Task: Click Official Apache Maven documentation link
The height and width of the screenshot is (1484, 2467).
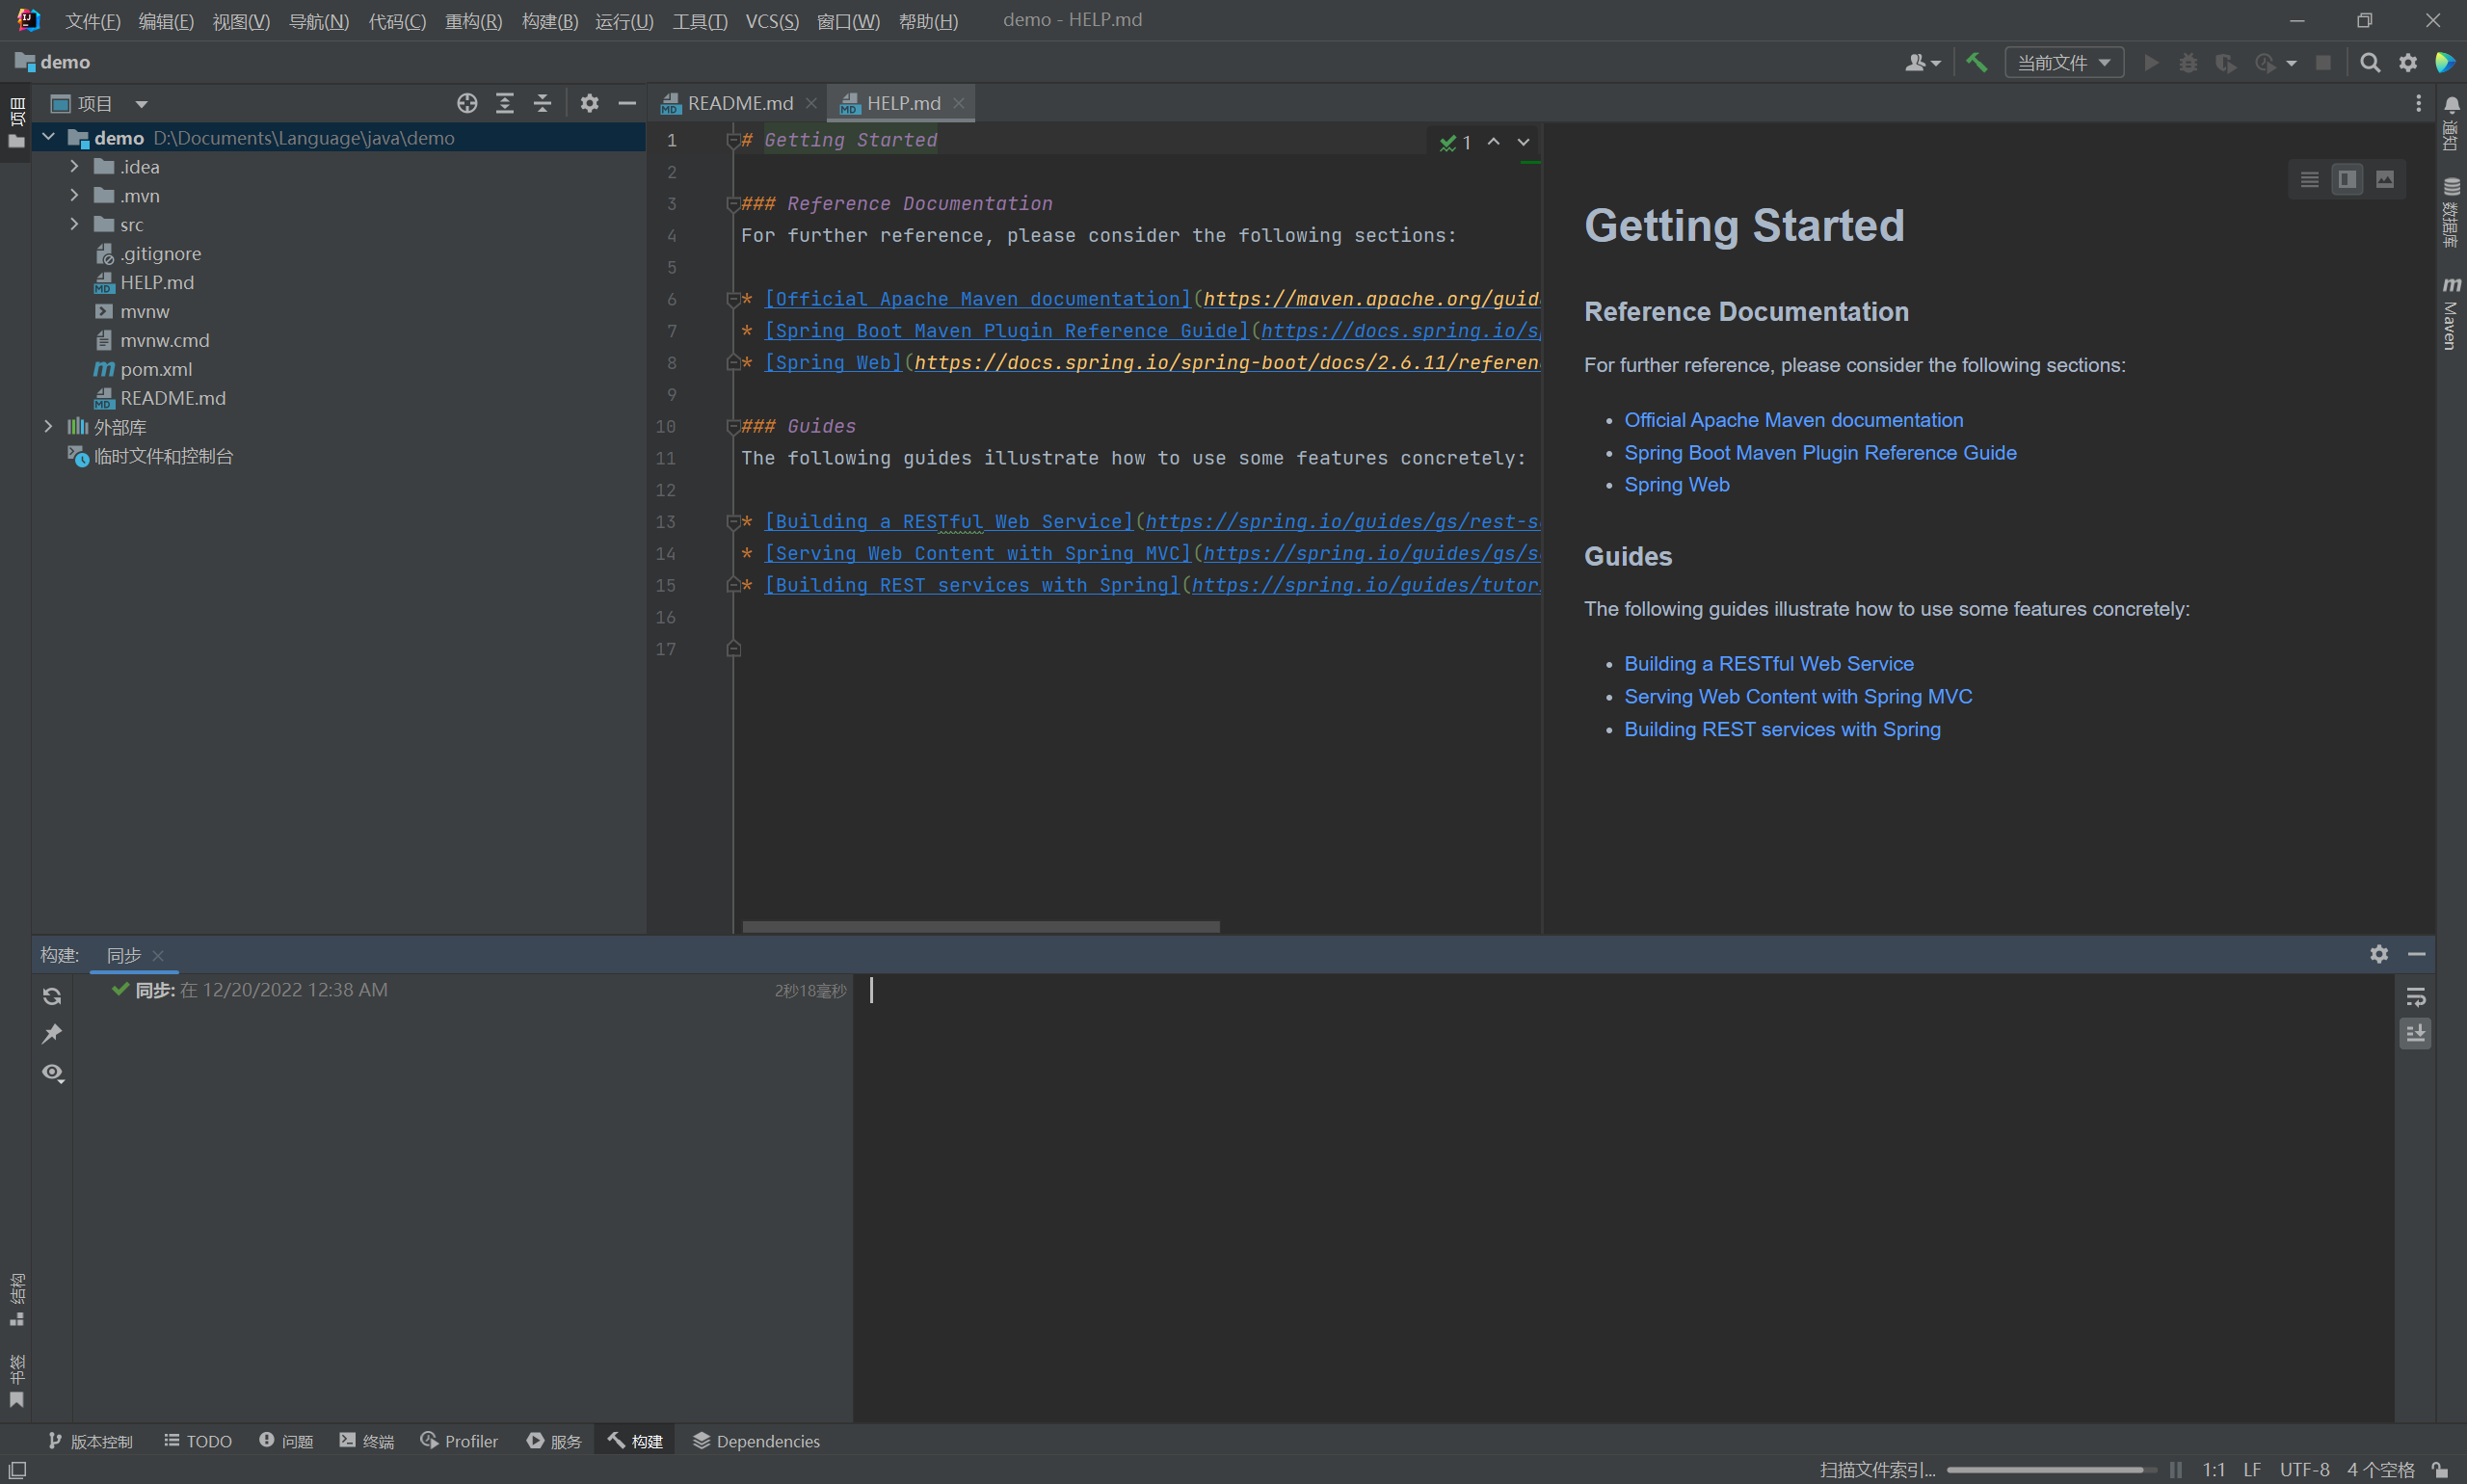Action: [x=1792, y=419]
